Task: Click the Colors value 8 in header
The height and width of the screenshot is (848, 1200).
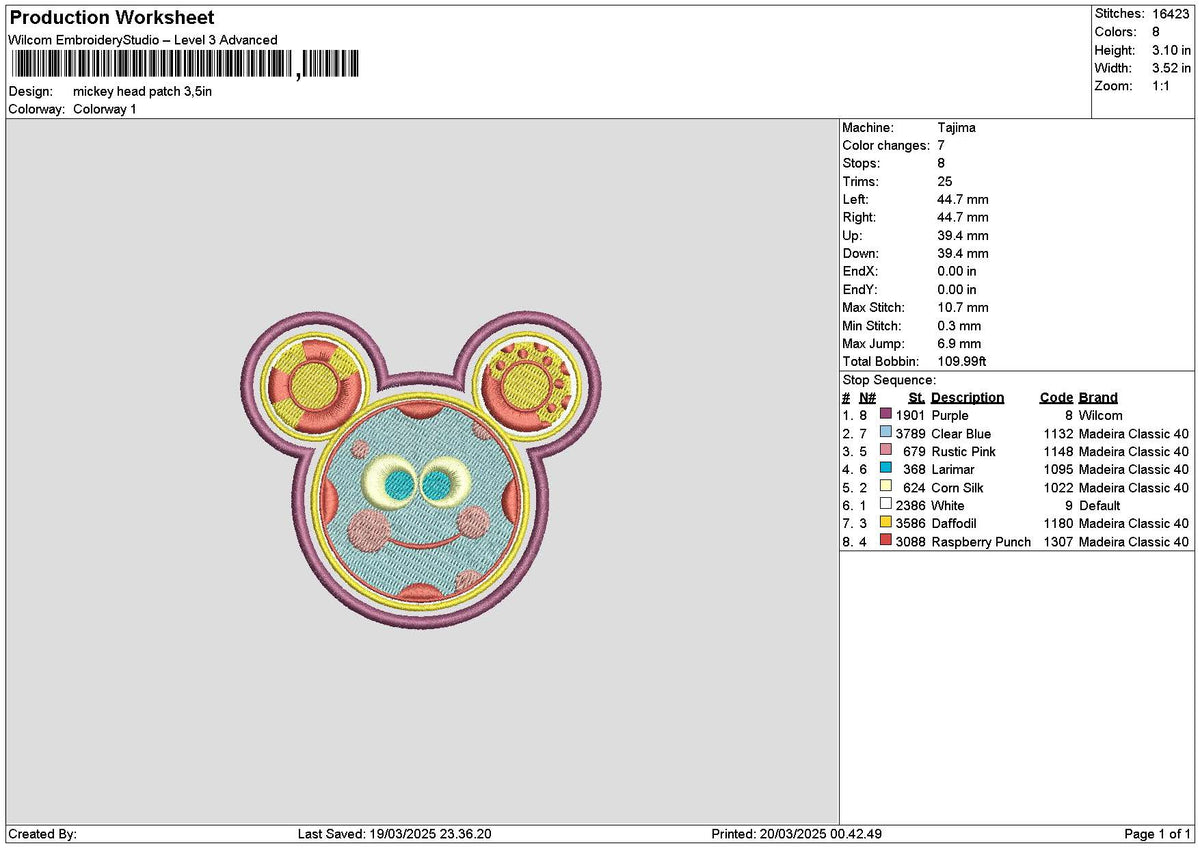Action: coord(1156,32)
